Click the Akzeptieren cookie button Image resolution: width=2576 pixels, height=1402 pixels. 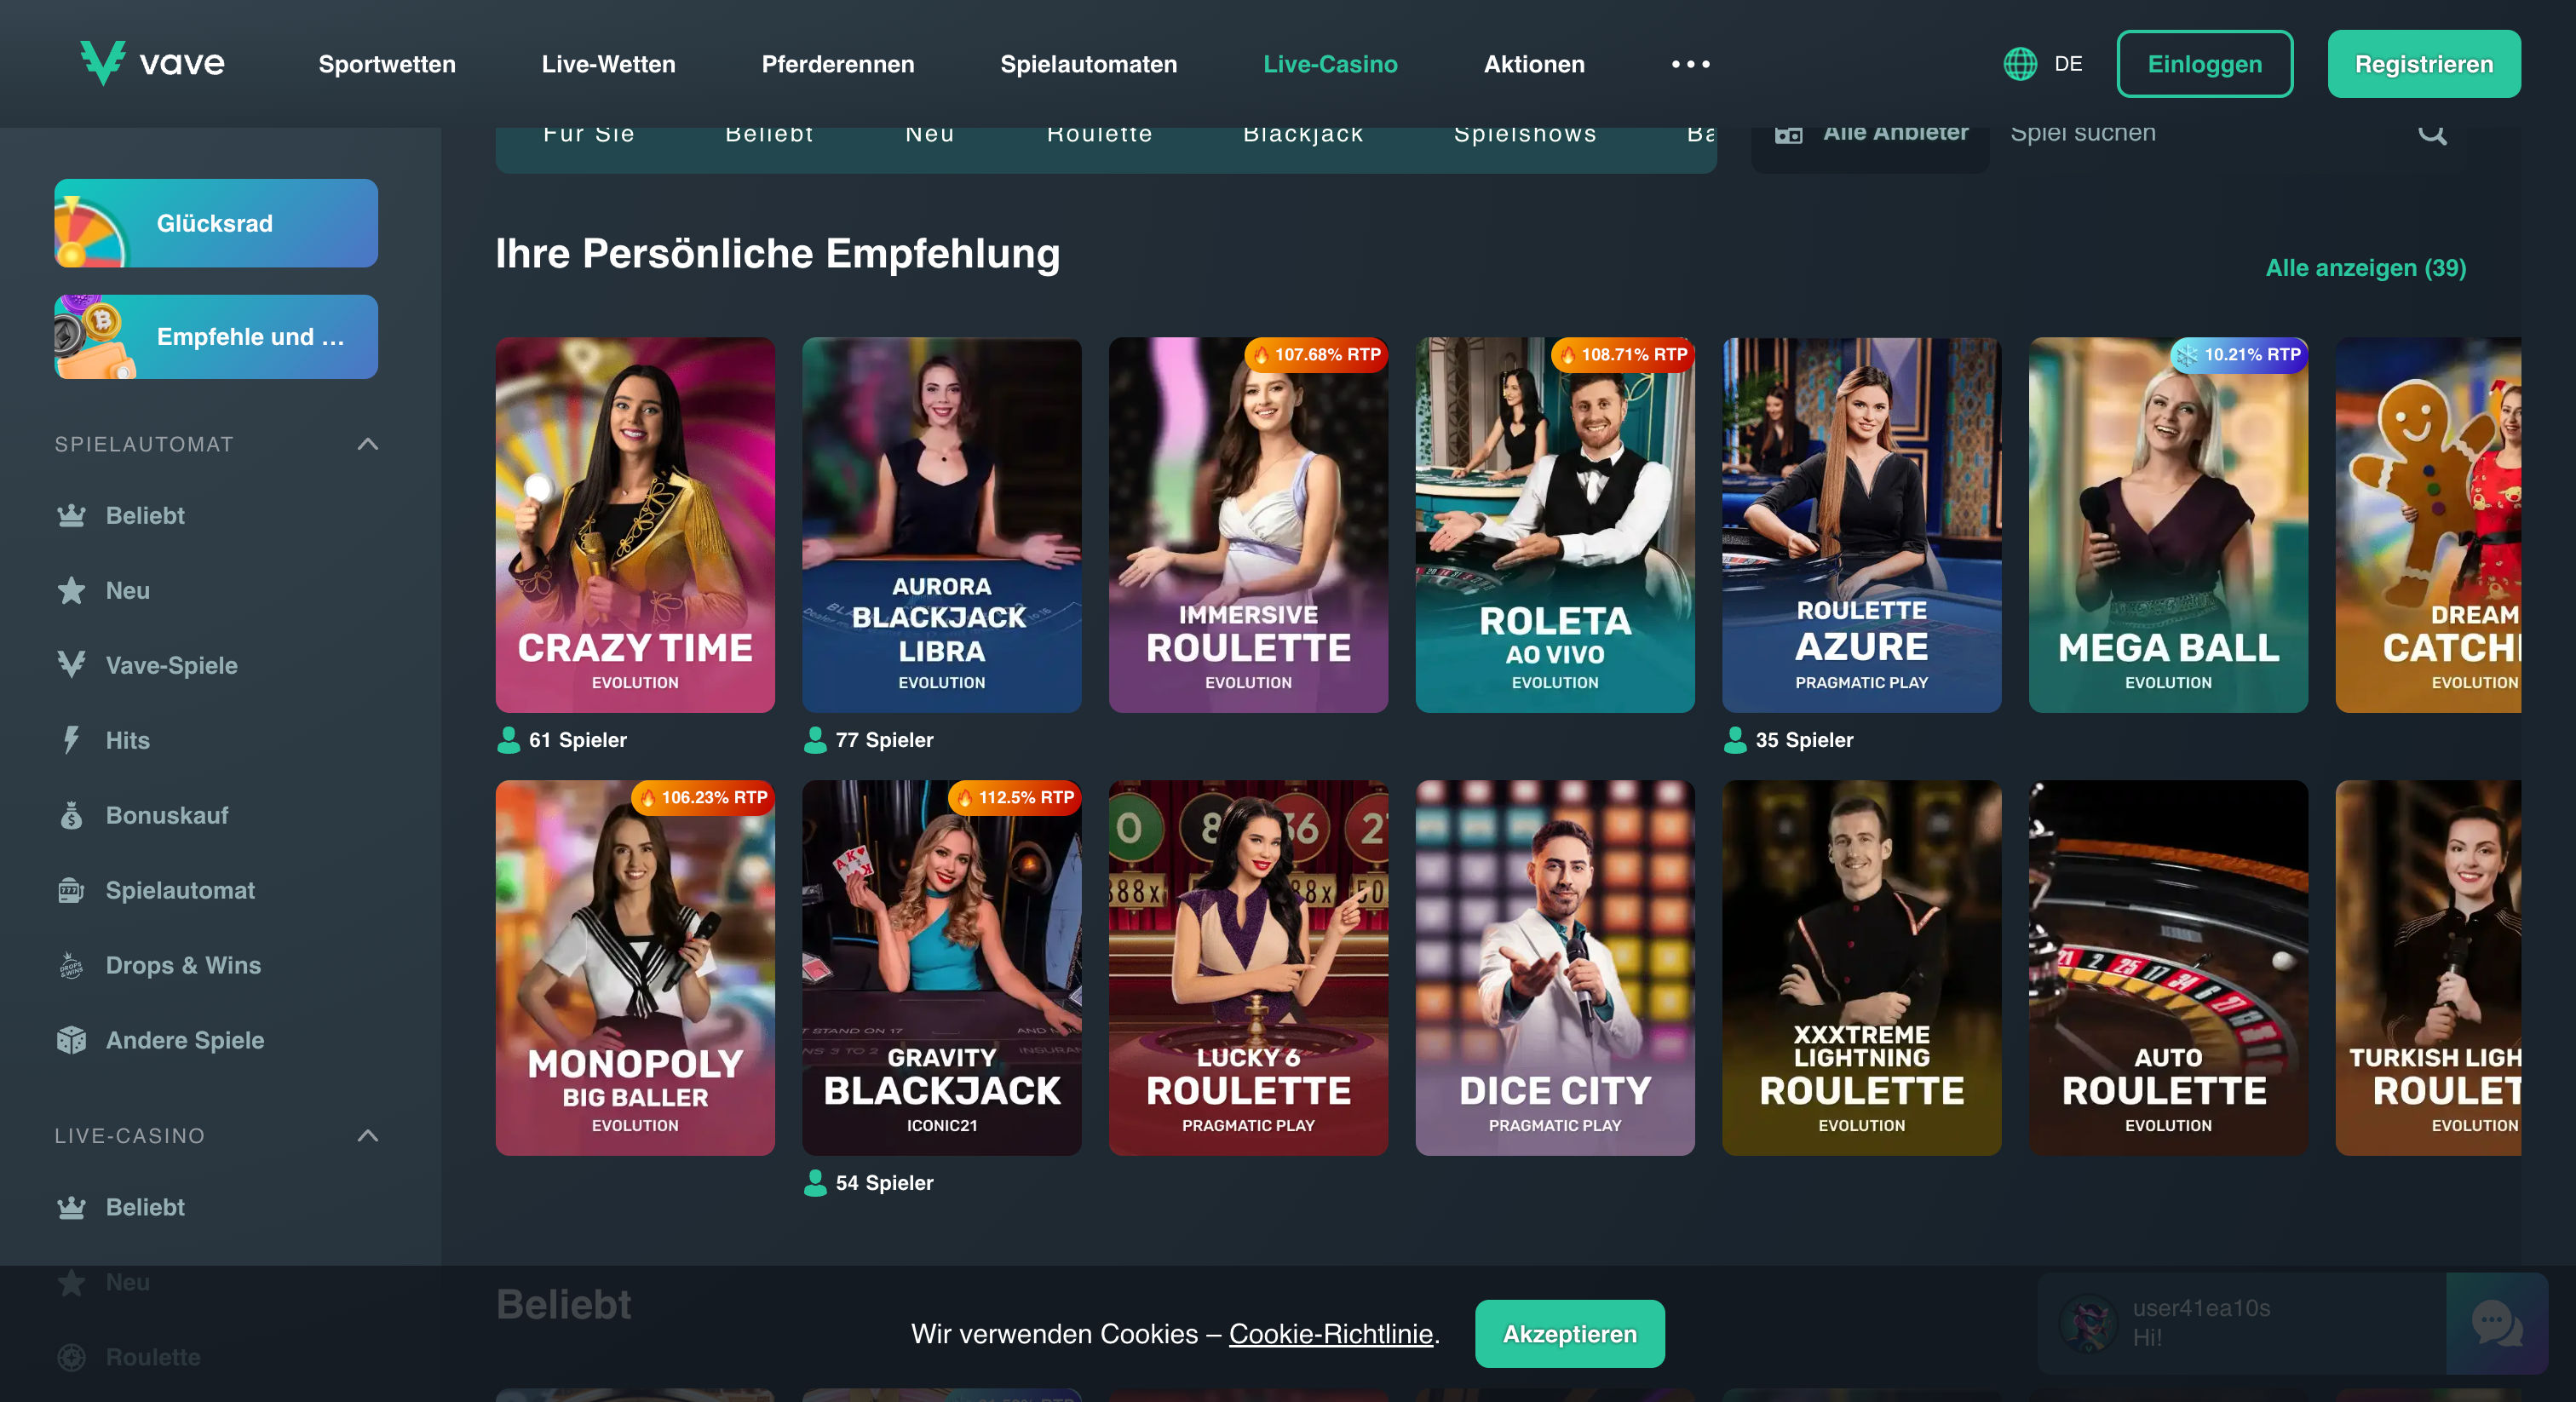[1569, 1334]
